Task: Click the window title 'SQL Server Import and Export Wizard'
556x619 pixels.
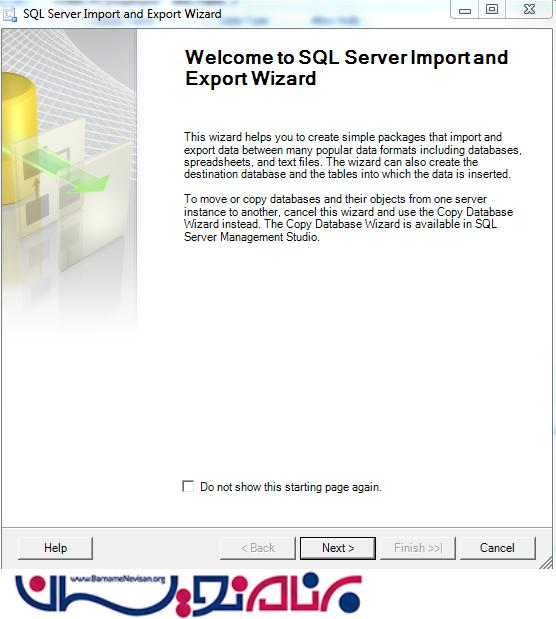Action: click(x=122, y=14)
